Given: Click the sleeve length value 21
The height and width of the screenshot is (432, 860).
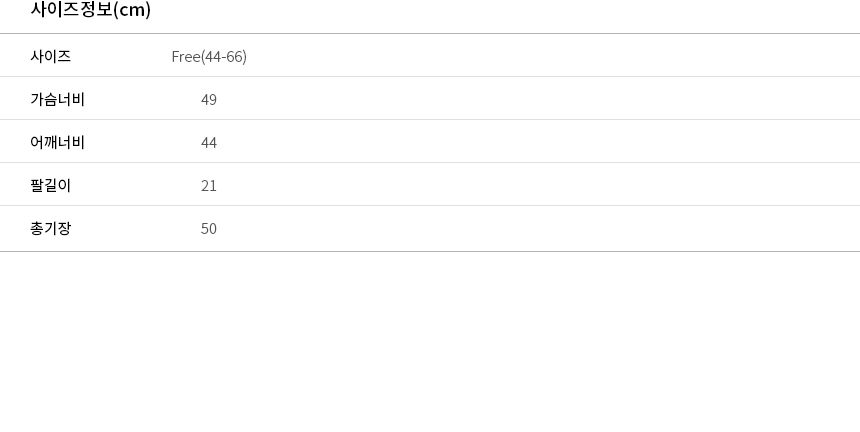Looking at the screenshot, I should coord(209,186).
